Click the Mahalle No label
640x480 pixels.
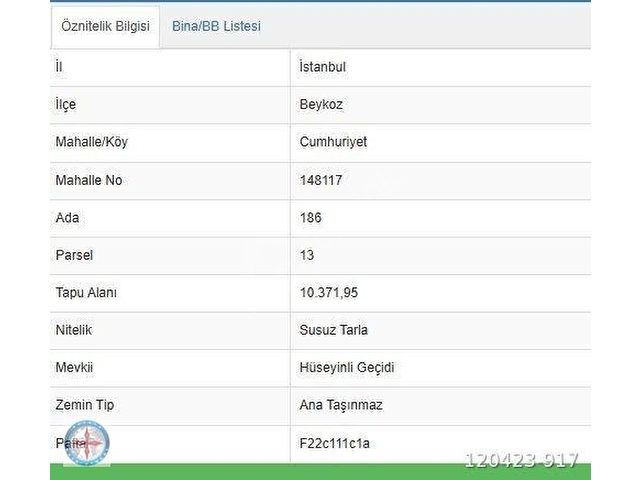tap(89, 180)
